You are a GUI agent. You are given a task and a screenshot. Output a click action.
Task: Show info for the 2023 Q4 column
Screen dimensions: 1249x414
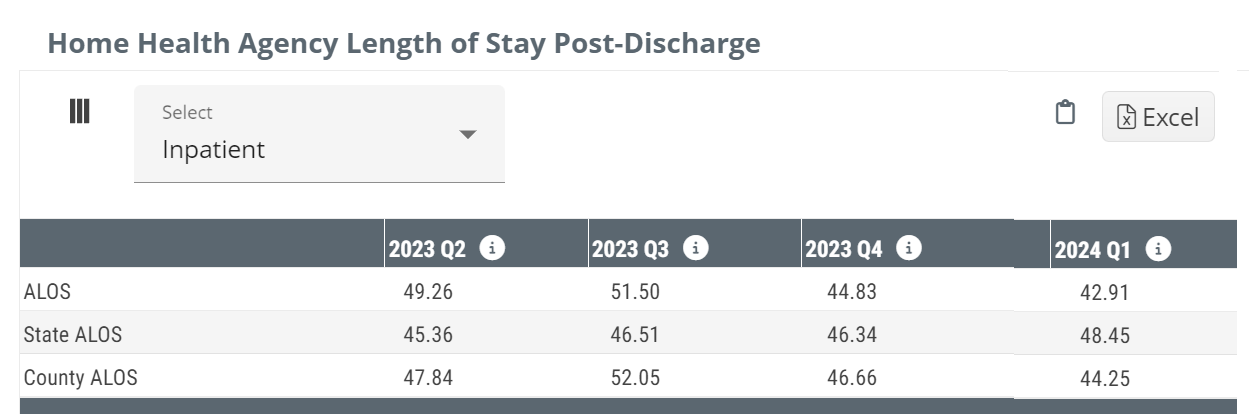click(x=909, y=248)
